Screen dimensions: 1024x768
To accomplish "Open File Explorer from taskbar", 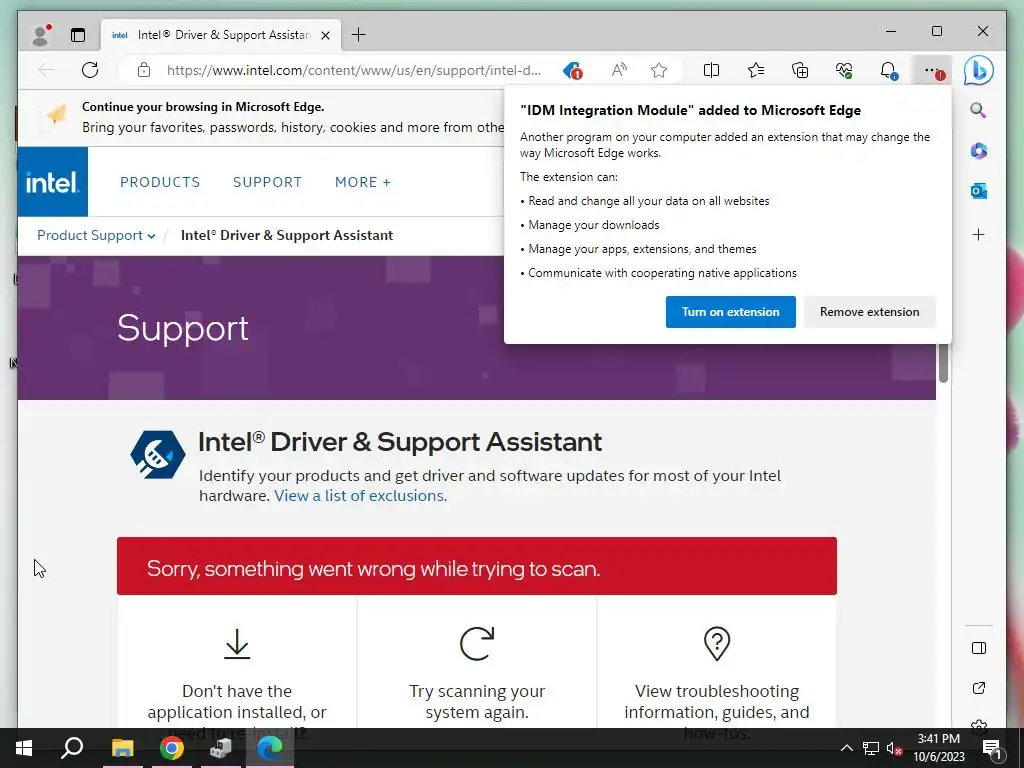I will pyautogui.click(x=122, y=748).
